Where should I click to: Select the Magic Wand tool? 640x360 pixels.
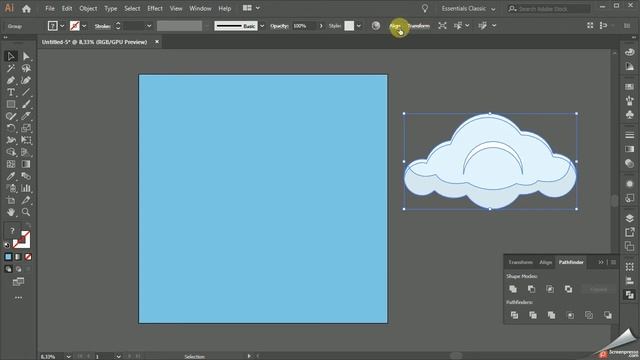(11, 68)
